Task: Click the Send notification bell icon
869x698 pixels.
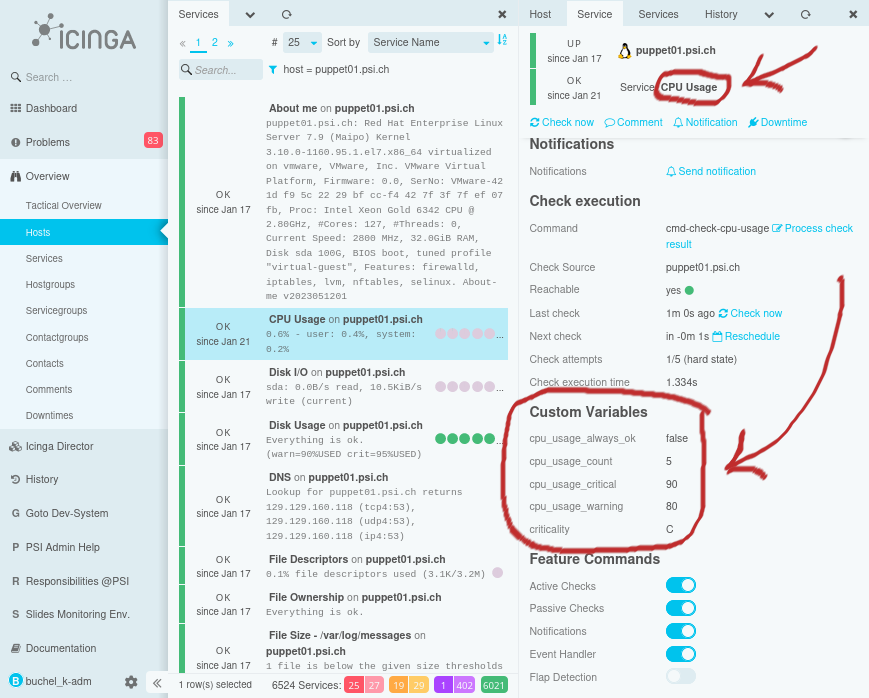Action: click(671, 172)
